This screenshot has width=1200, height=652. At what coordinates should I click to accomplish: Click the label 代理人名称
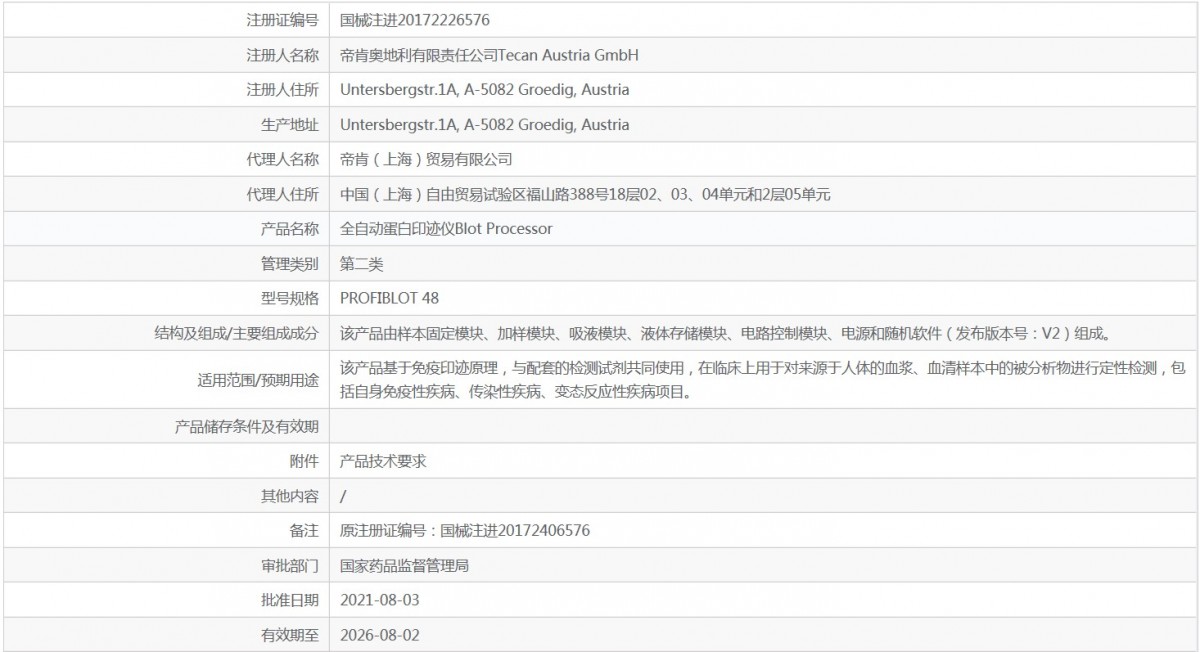point(283,159)
